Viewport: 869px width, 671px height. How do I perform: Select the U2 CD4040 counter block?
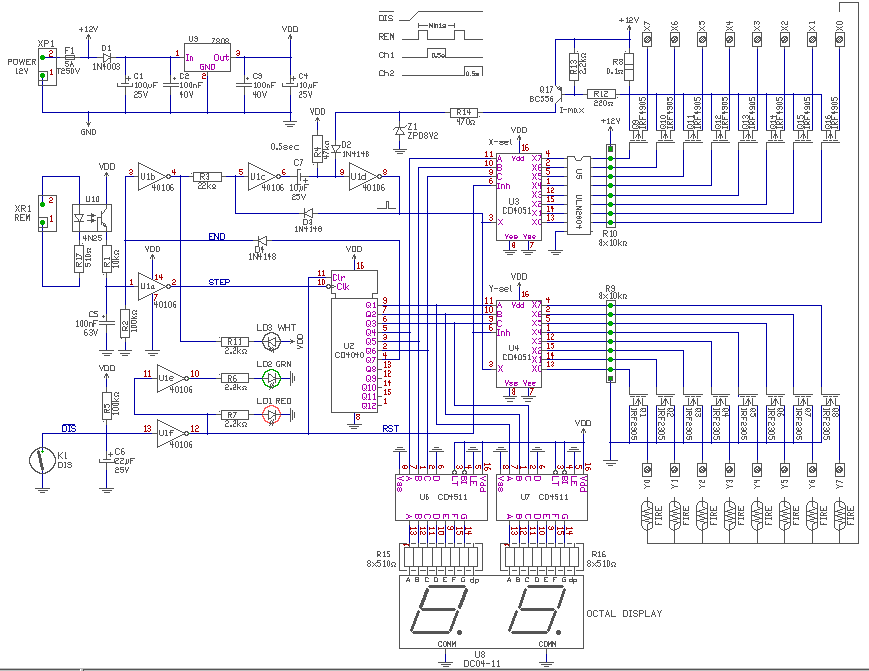coord(354,342)
